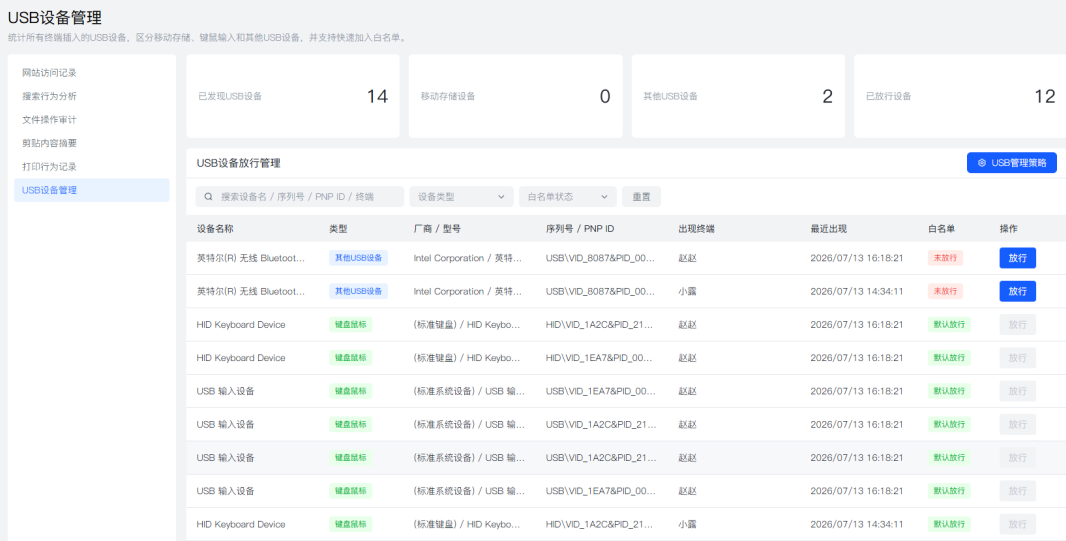Open USB管理策略 settings
This screenshot has height=541, width=1066.
(1012, 163)
